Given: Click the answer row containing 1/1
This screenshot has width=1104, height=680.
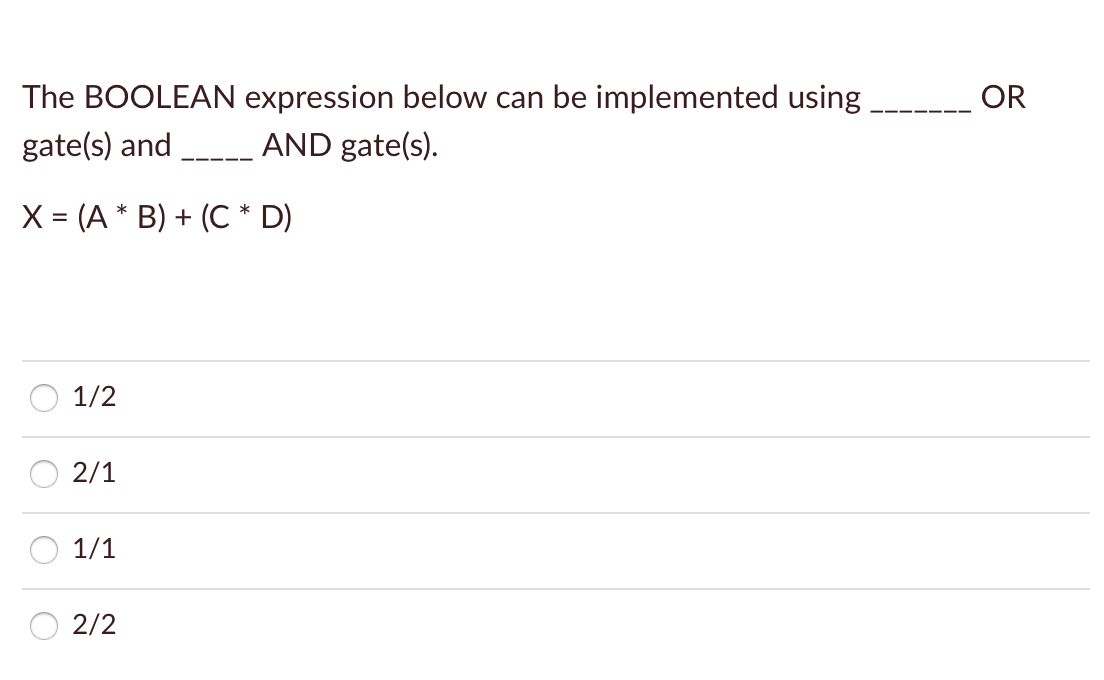Looking at the screenshot, I should pos(550,548).
